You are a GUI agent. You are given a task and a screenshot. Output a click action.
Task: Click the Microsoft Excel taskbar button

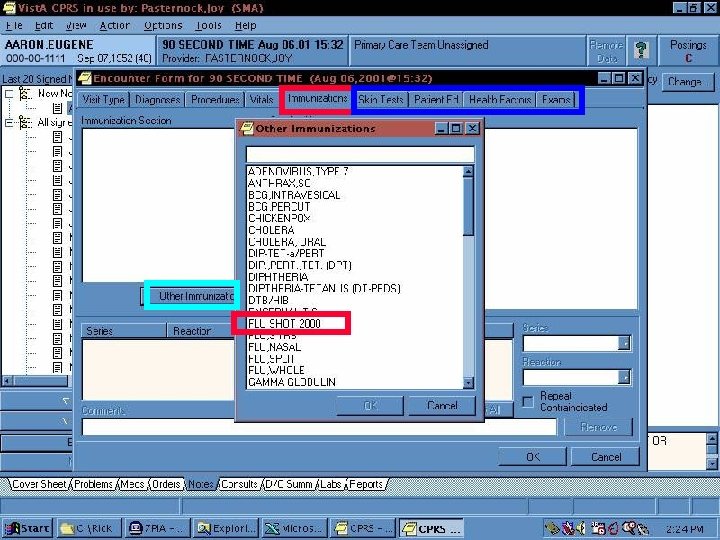click(x=294, y=529)
